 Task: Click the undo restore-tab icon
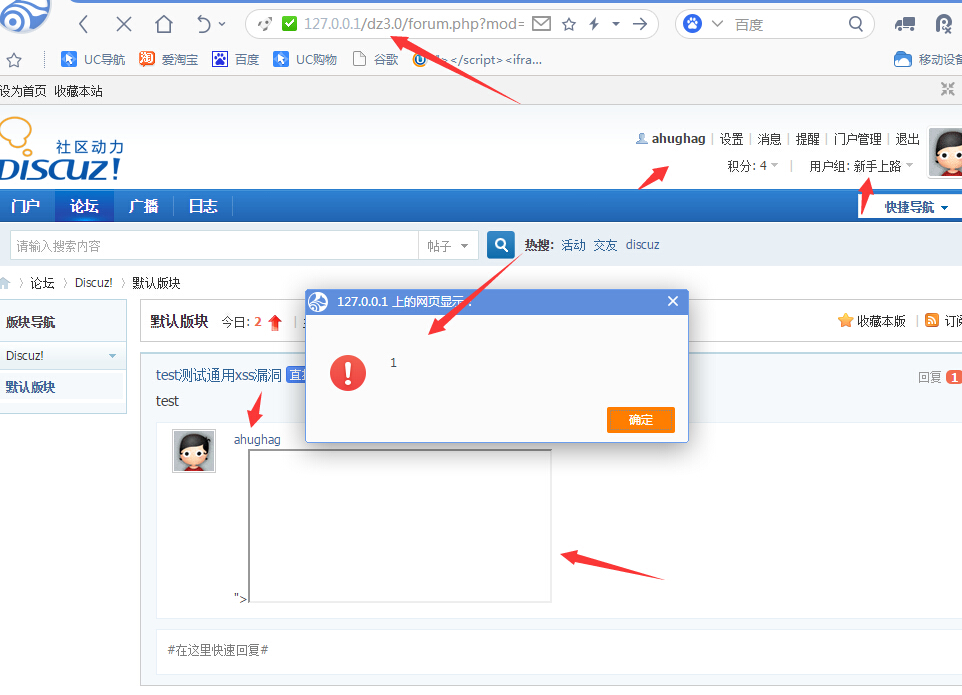[x=204, y=25]
